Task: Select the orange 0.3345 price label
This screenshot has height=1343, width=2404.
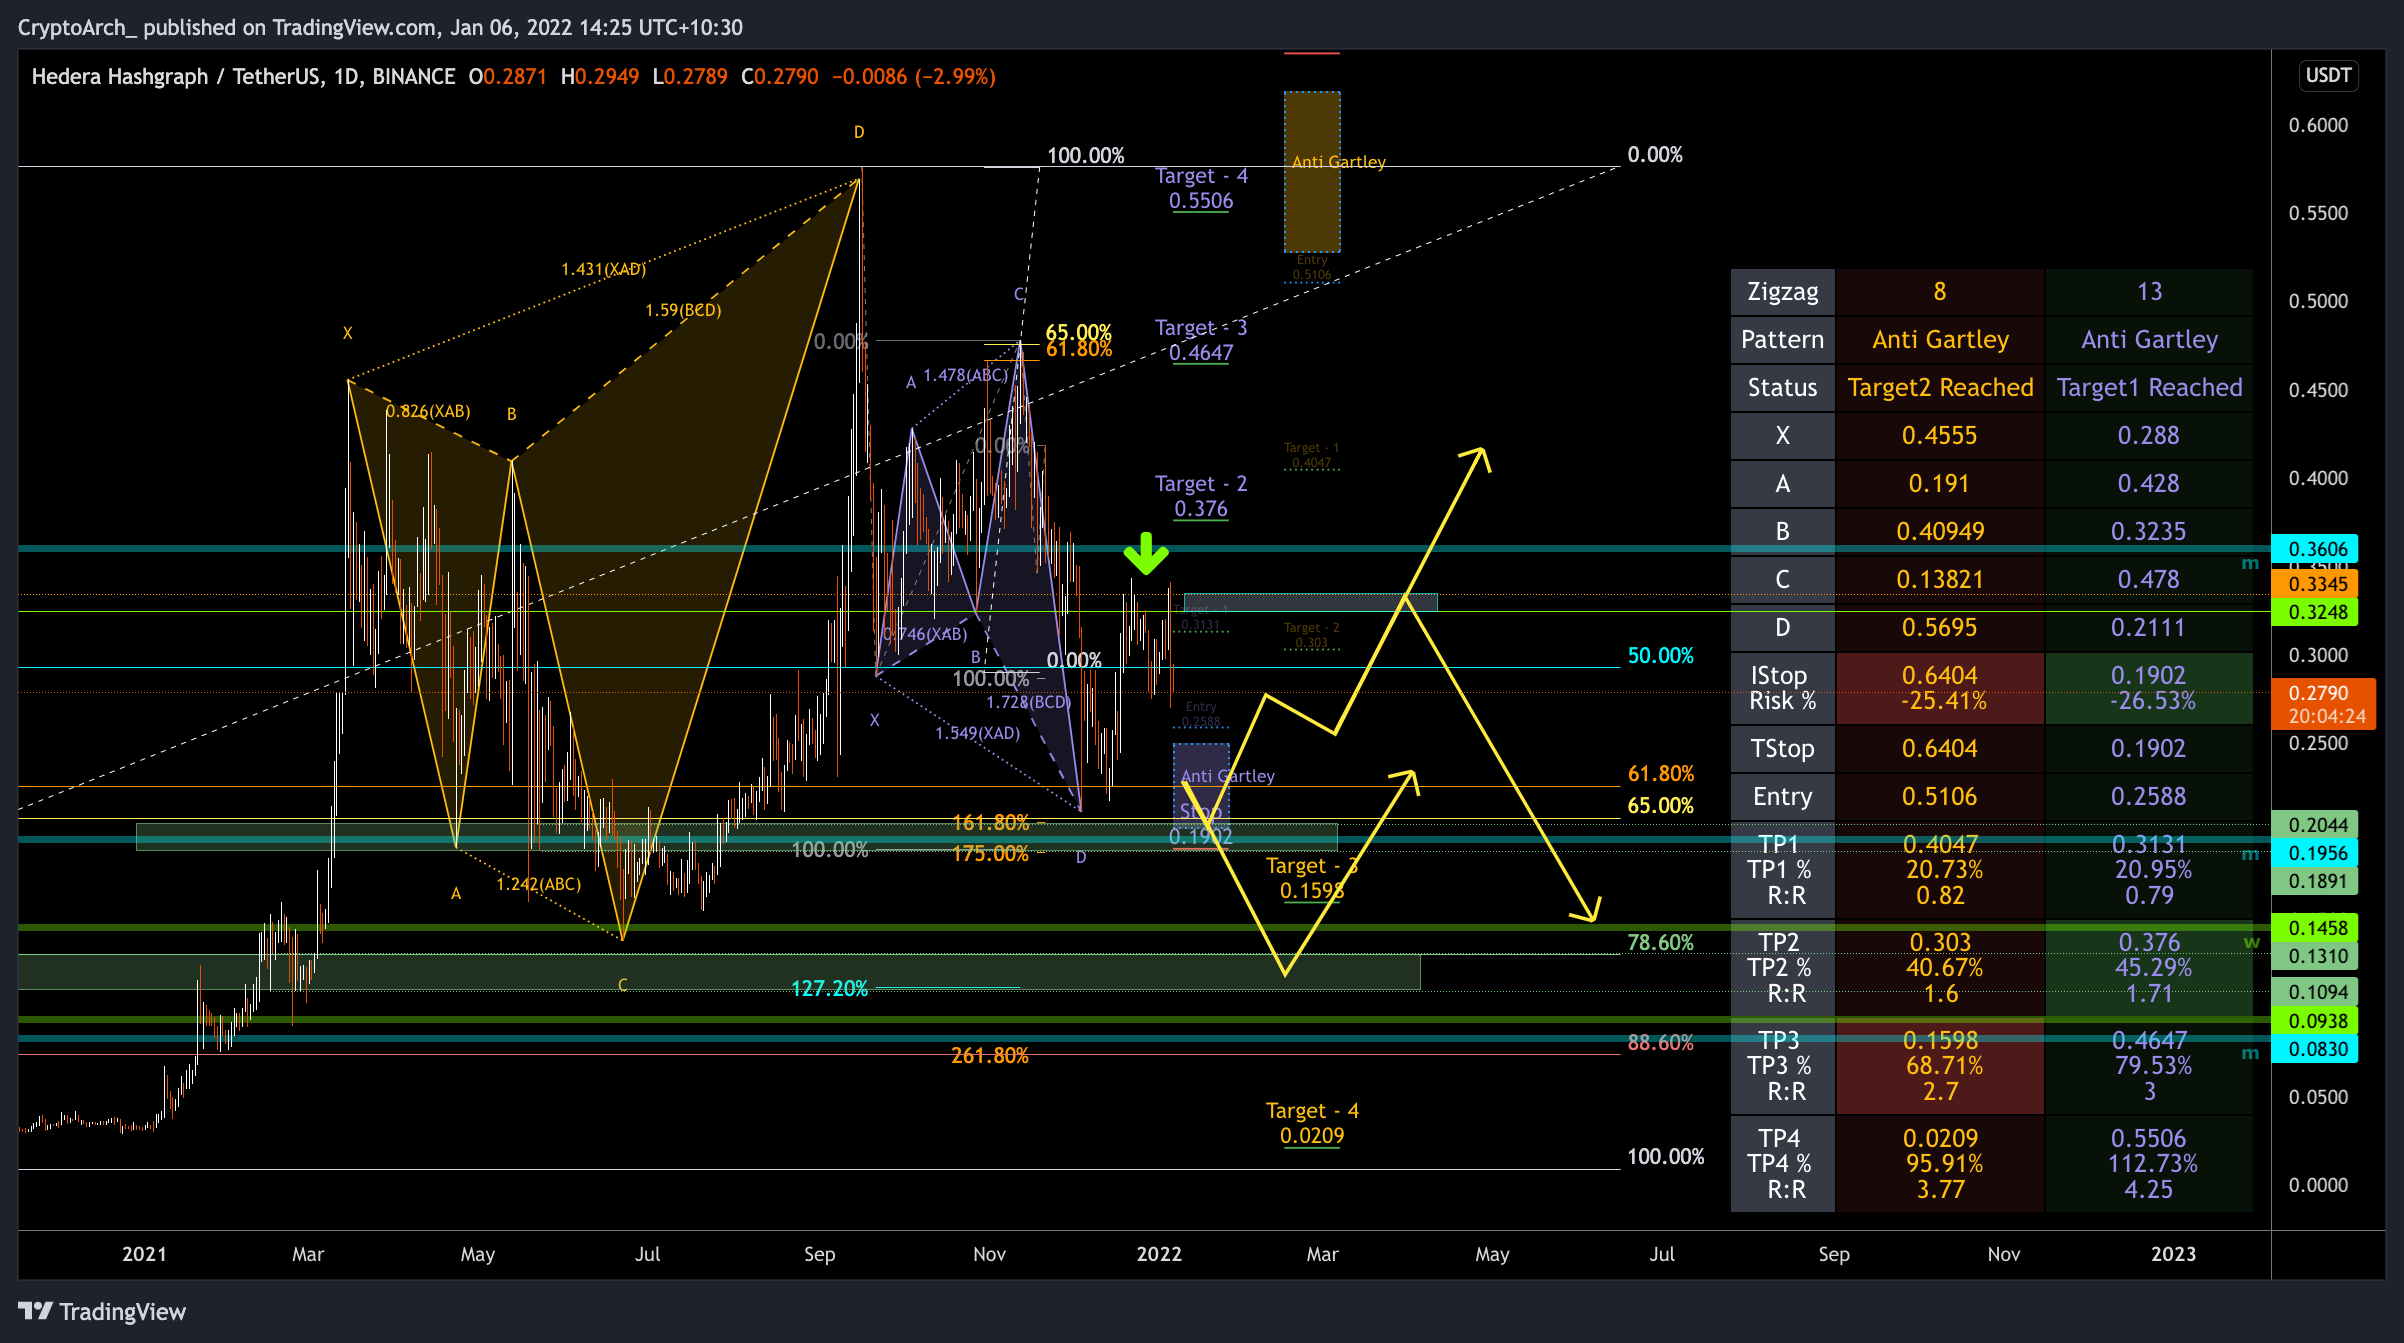Action: click(2316, 583)
